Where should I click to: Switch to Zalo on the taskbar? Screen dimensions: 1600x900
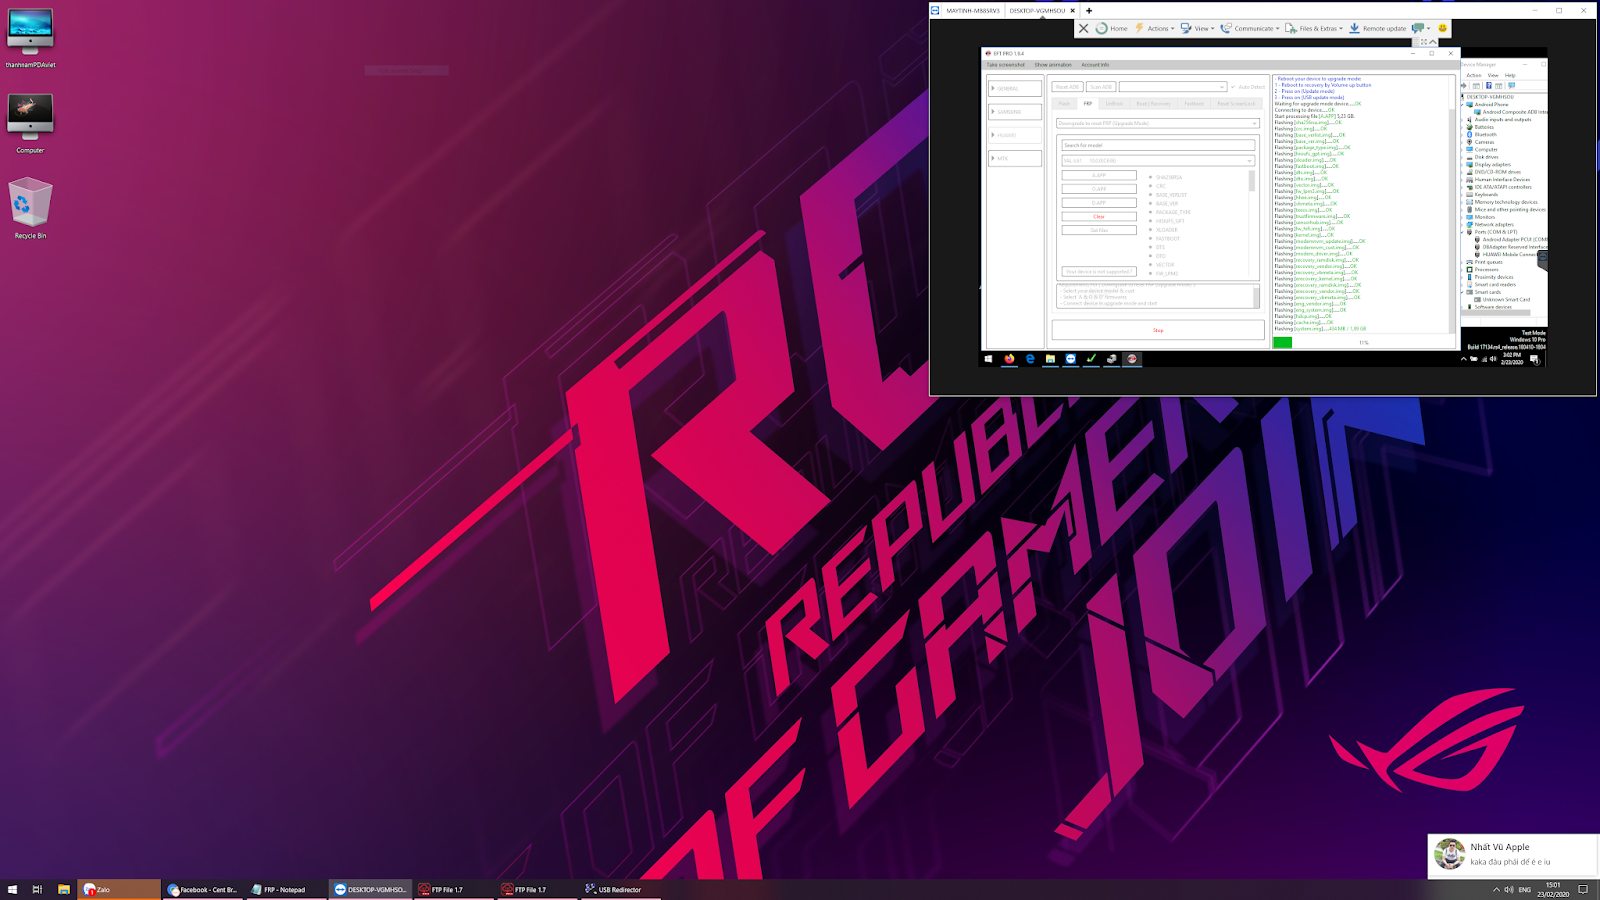(x=119, y=889)
